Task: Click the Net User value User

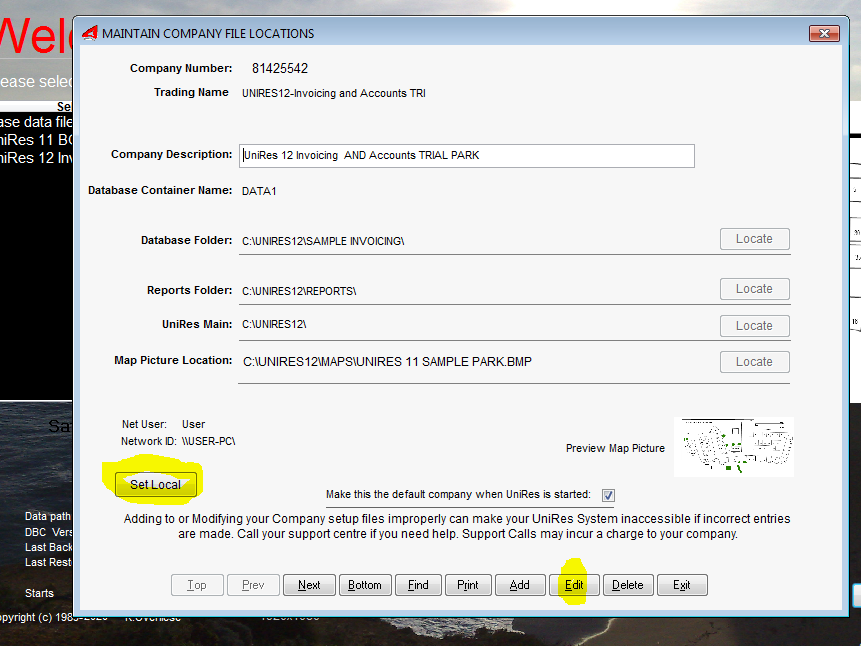Action: 193,424
